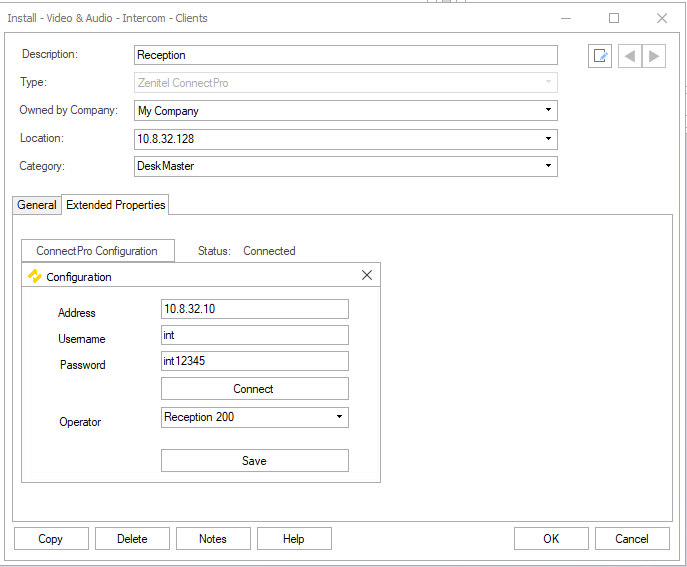Go to next record arrow

point(654,56)
